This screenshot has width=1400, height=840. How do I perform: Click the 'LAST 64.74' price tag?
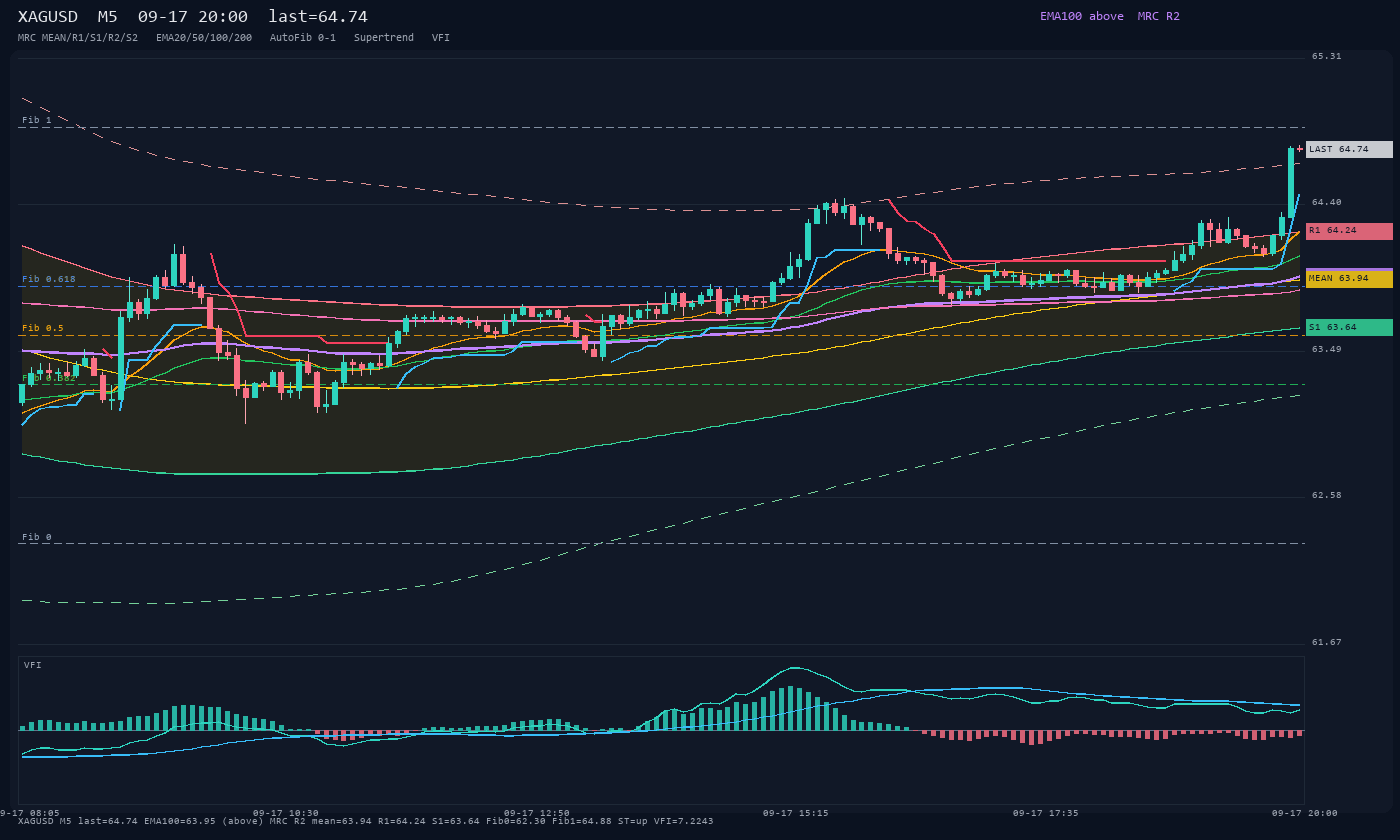tap(1349, 149)
